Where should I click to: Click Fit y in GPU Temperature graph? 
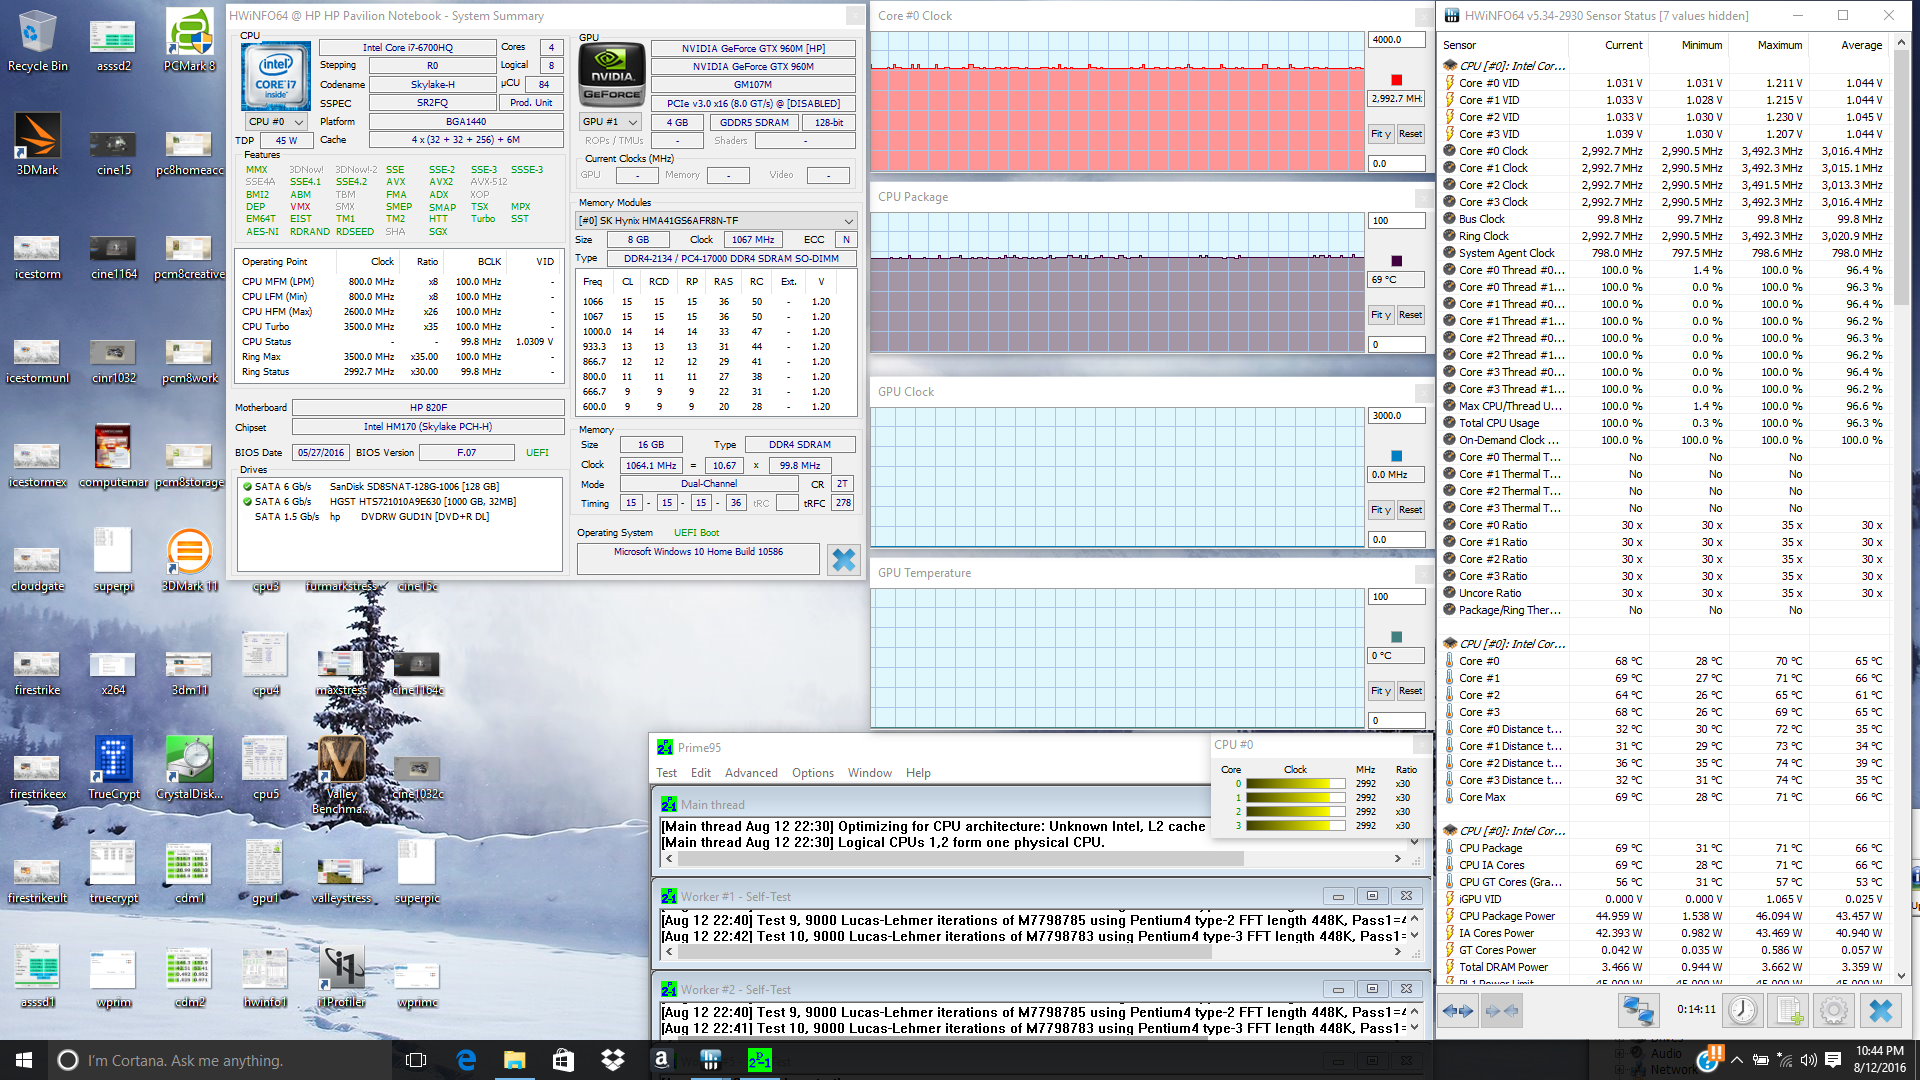tap(1381, 691)
